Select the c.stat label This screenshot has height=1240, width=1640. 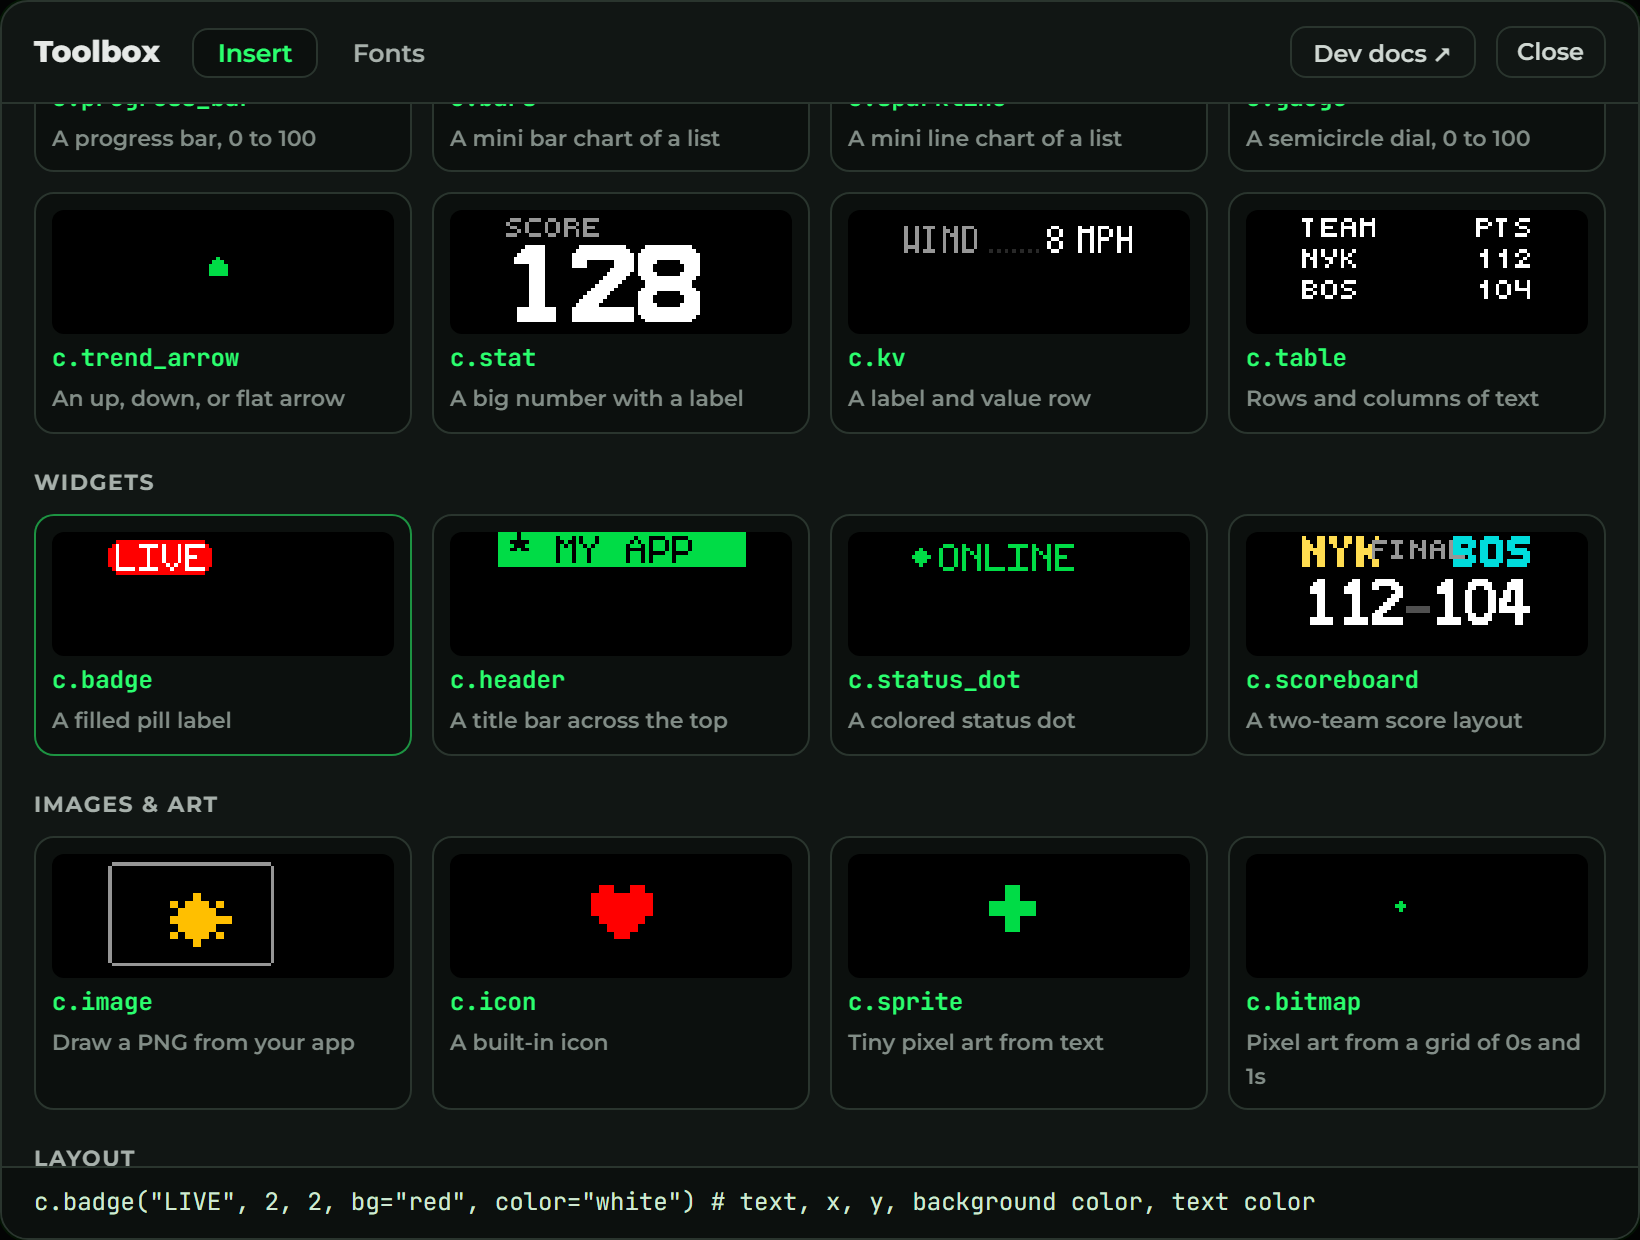[493, 358]
